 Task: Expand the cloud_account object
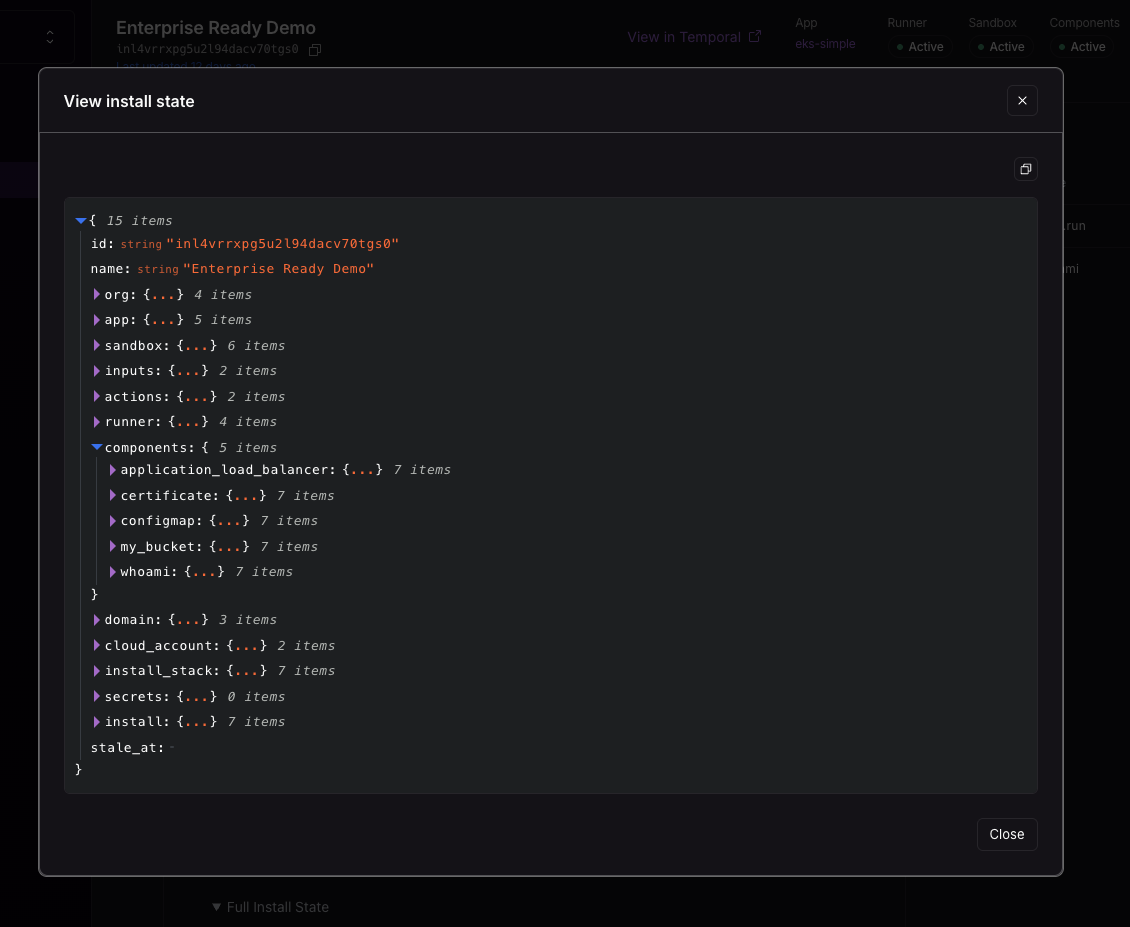[97, 645]
